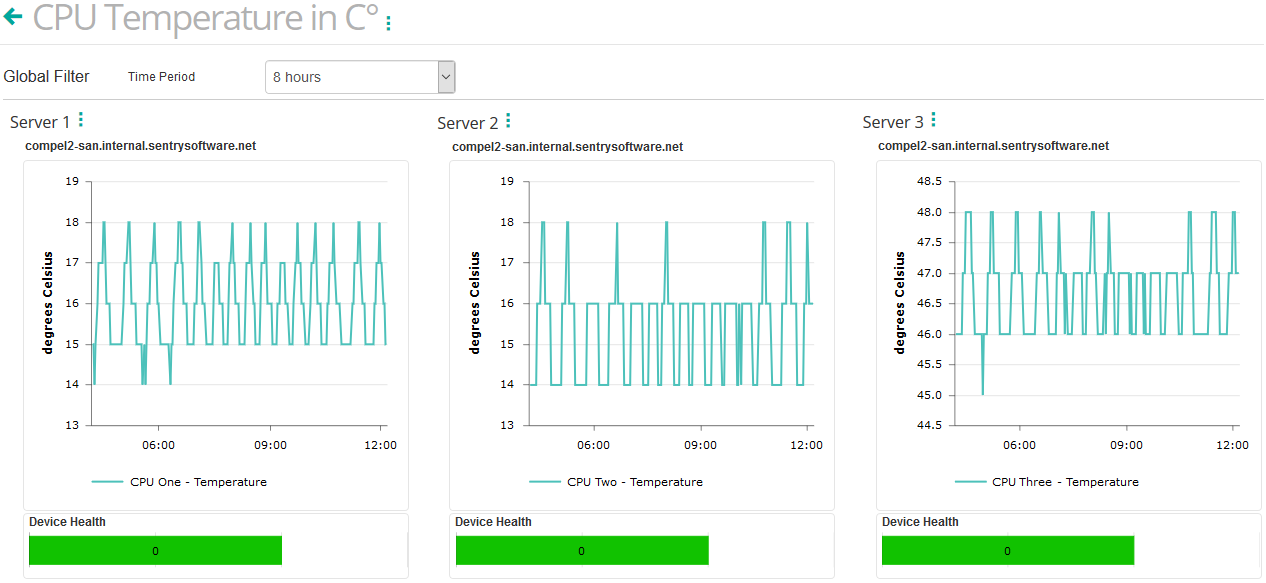This screenshot has height=583, width=1266.
Task: Click the Server 1 Device Health bar
Action: click(155, 550)
